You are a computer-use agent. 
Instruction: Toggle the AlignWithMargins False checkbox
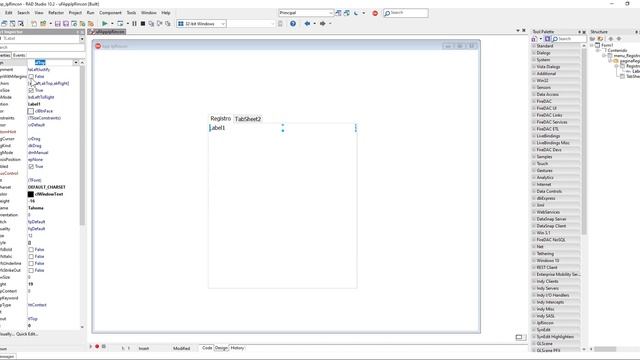point(31,76)
